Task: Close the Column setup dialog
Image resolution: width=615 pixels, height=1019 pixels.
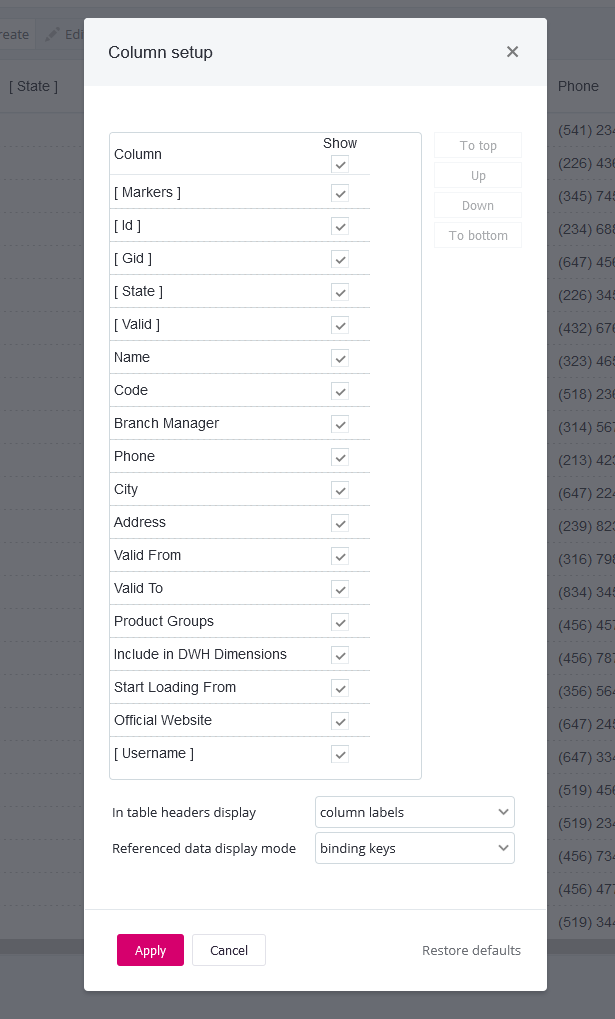Action: click(512, 52)
